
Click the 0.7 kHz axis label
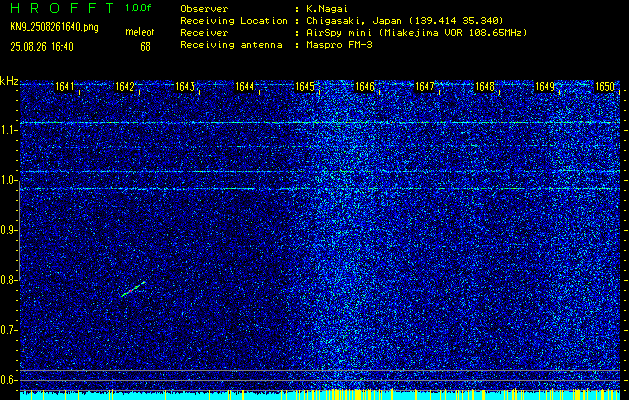pos(8,330)
